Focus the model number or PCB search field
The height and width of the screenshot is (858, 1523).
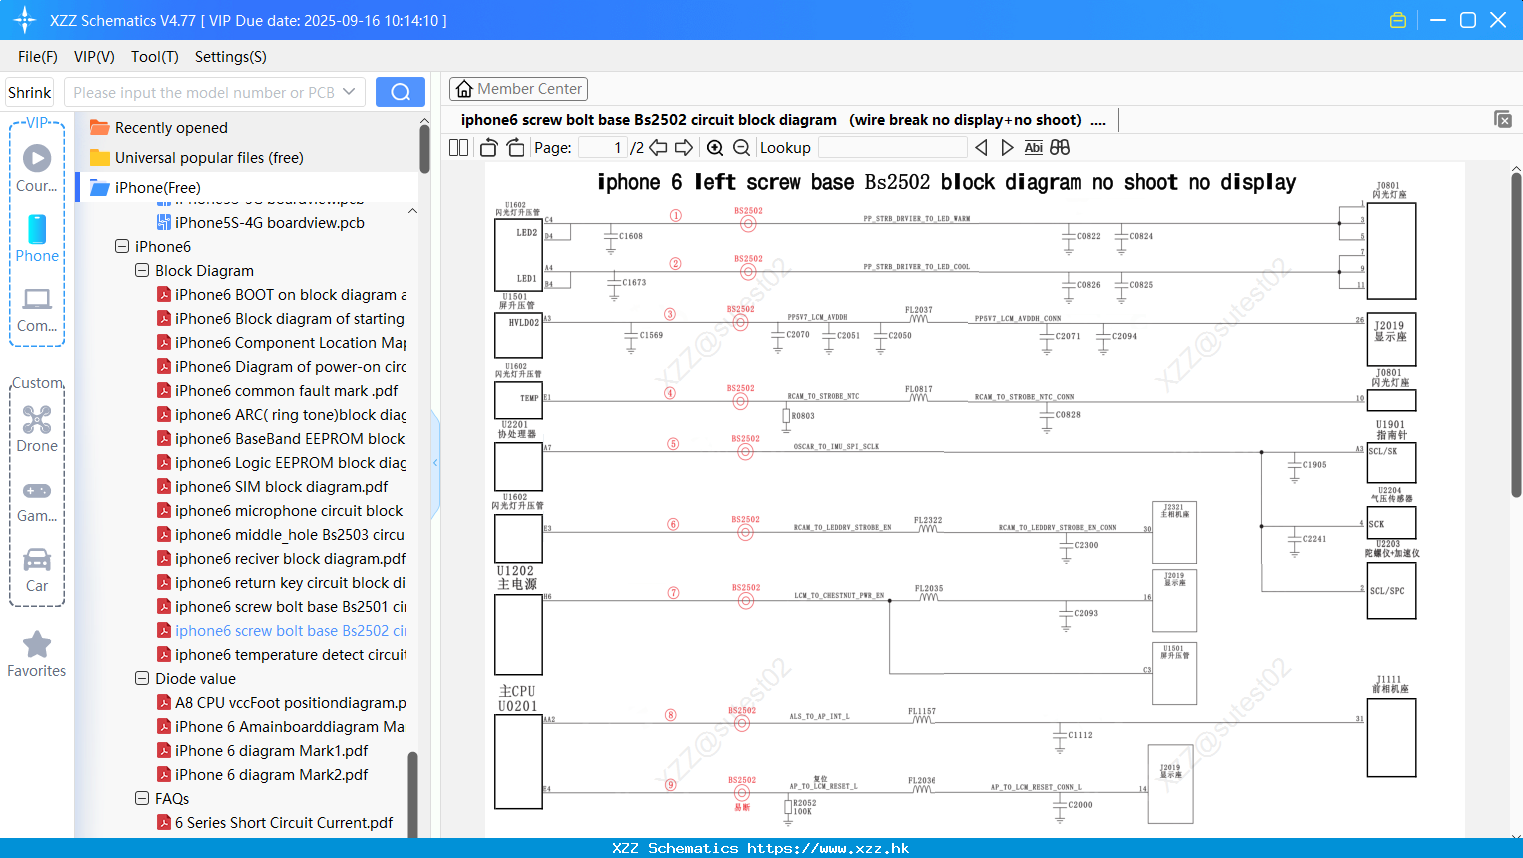point(215,92)
